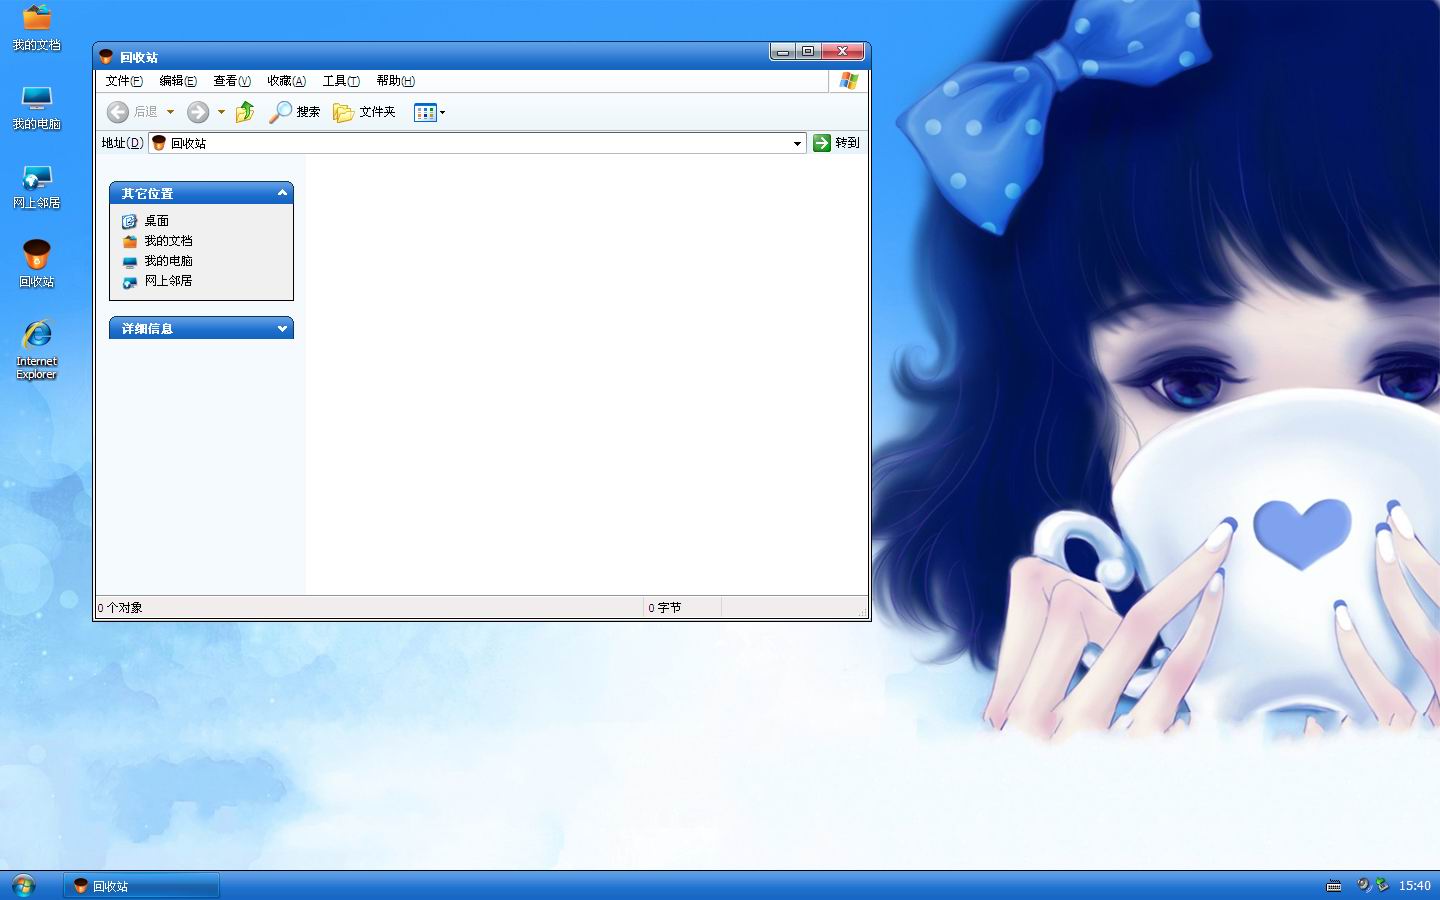This screenshot has width=1440, height=900.
Task: Open the 收藏(A) menu
Action: (x=286, y=81)
